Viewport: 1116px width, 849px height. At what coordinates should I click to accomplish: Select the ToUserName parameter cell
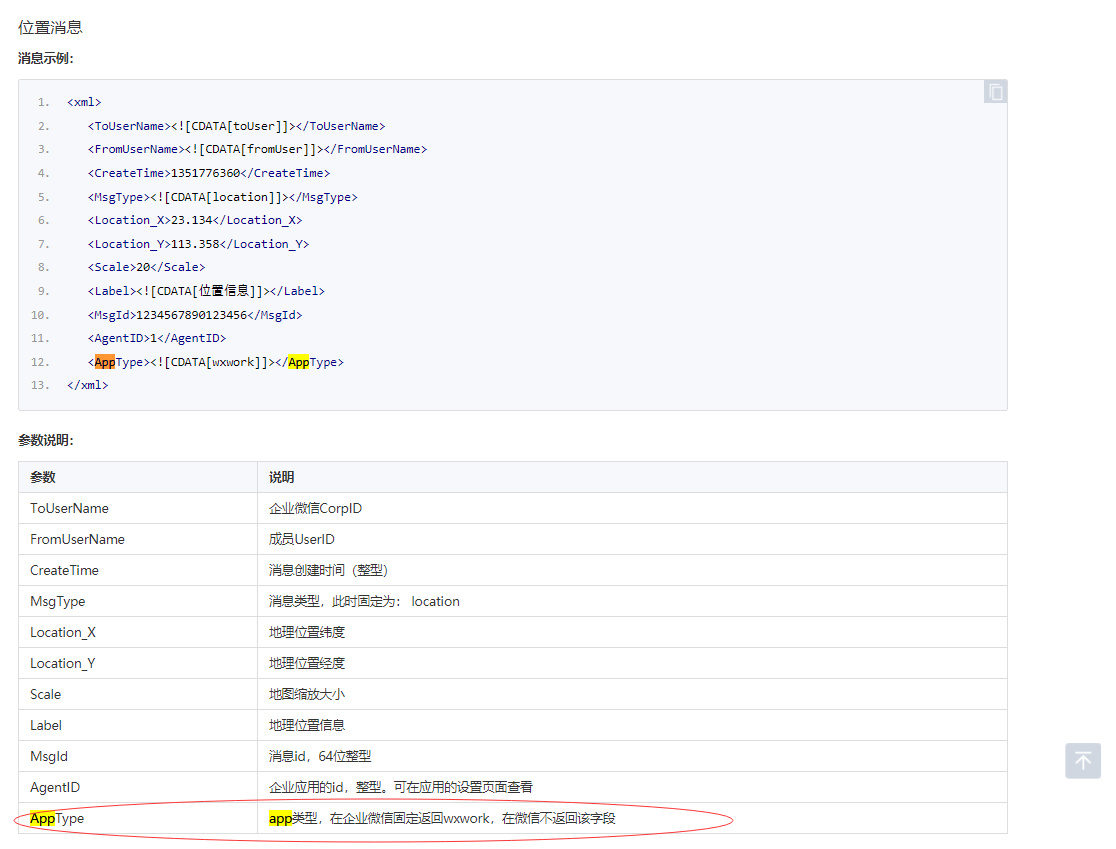point(138,508)
